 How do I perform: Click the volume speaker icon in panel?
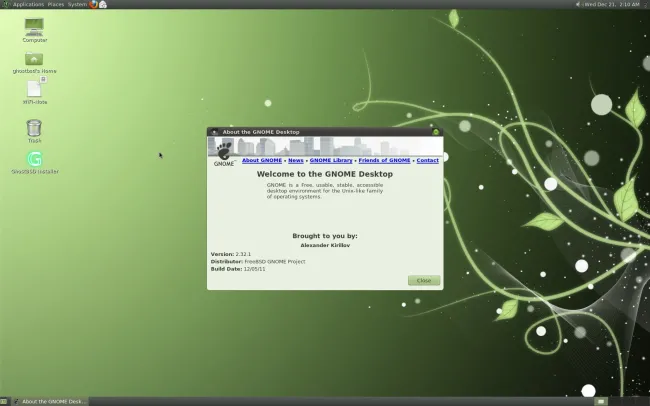576,4
